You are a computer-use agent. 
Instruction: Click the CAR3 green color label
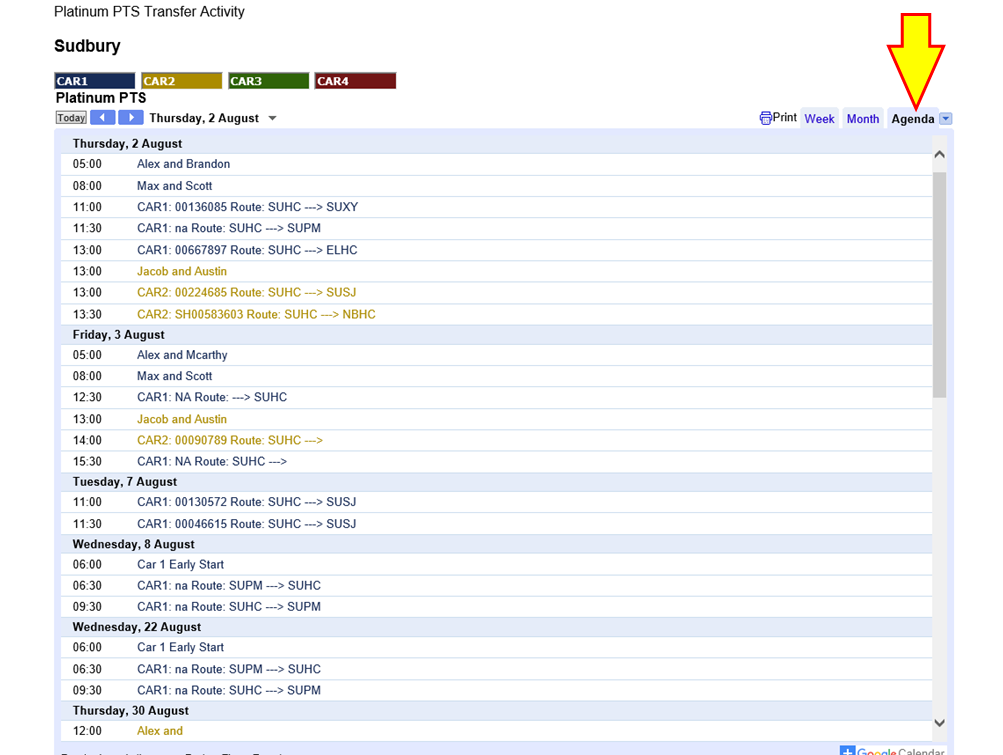[268, 81]
